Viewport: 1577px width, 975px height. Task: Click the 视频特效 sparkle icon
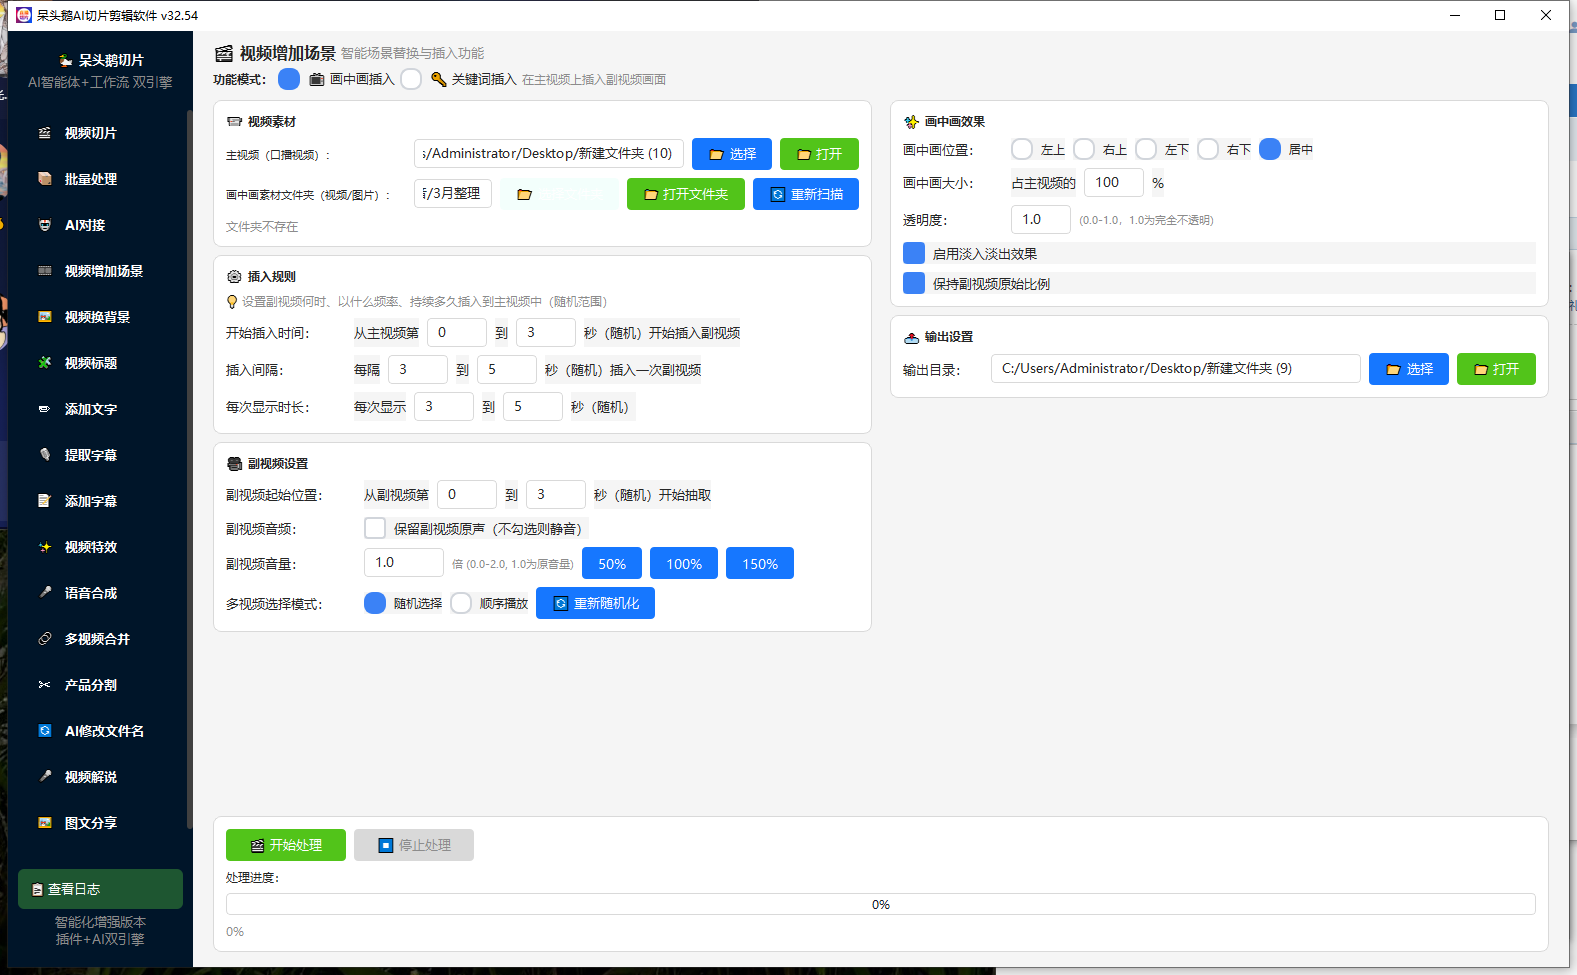tap(44, 547)
